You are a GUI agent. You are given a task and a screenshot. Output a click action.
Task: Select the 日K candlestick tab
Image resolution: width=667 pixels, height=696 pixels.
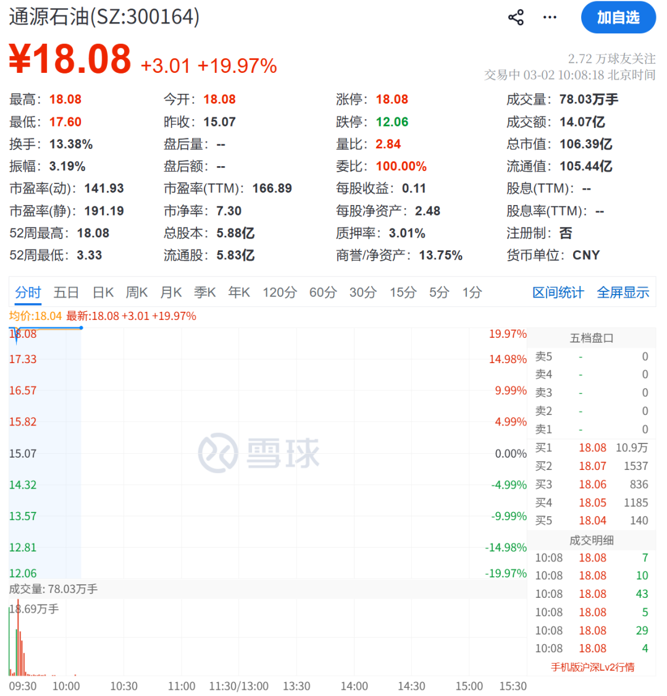[x=102, y=292]
